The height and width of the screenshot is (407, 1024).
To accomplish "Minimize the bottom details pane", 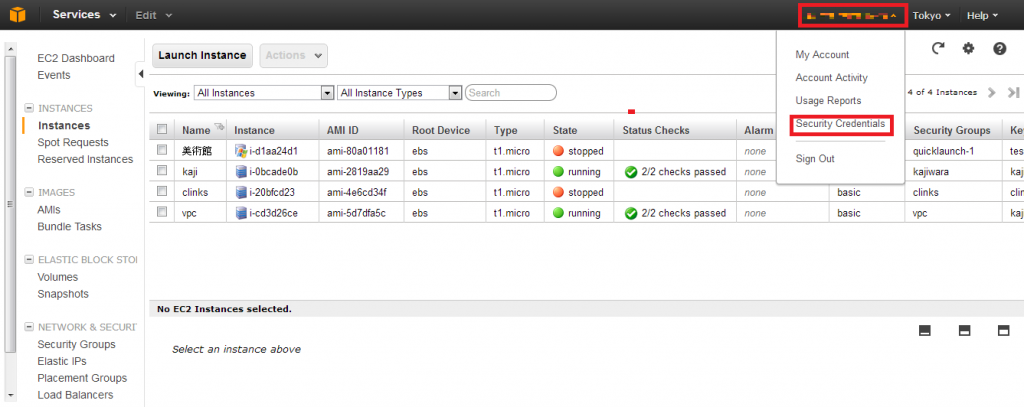I will click(x=925, y=331).
